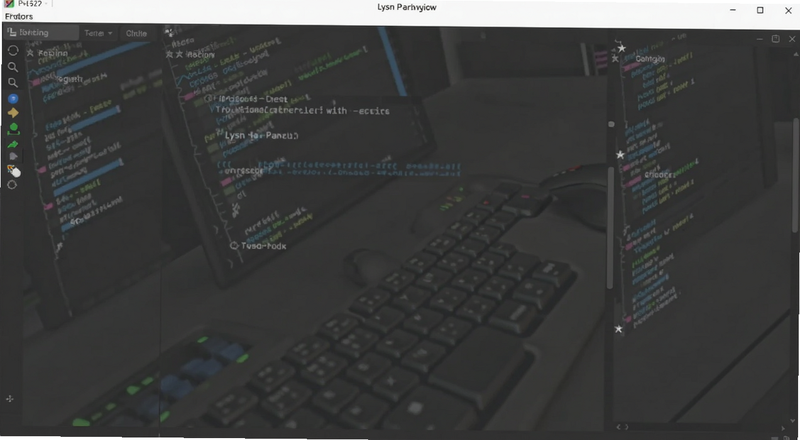Toggle the star next to Fepina
Screen dimensions: 800x440
(x=30, y=53)
